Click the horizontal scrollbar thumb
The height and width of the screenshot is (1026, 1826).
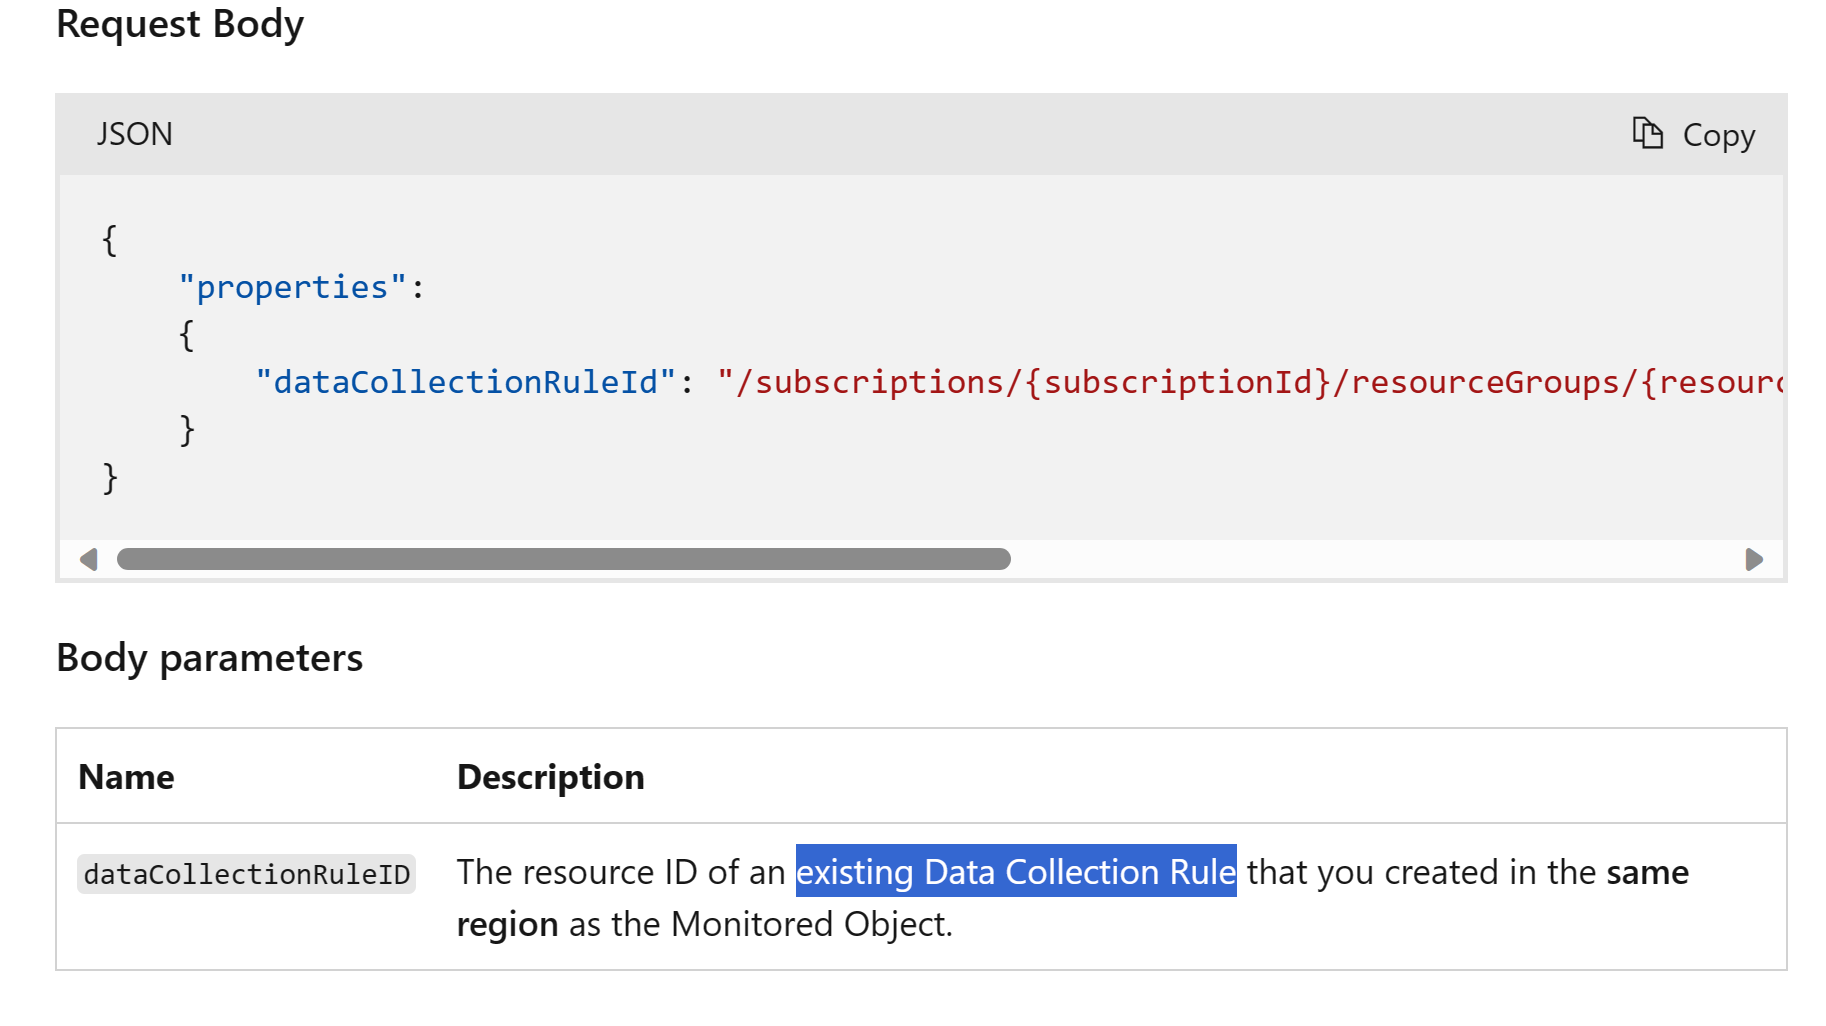click(x=563, y=559)
